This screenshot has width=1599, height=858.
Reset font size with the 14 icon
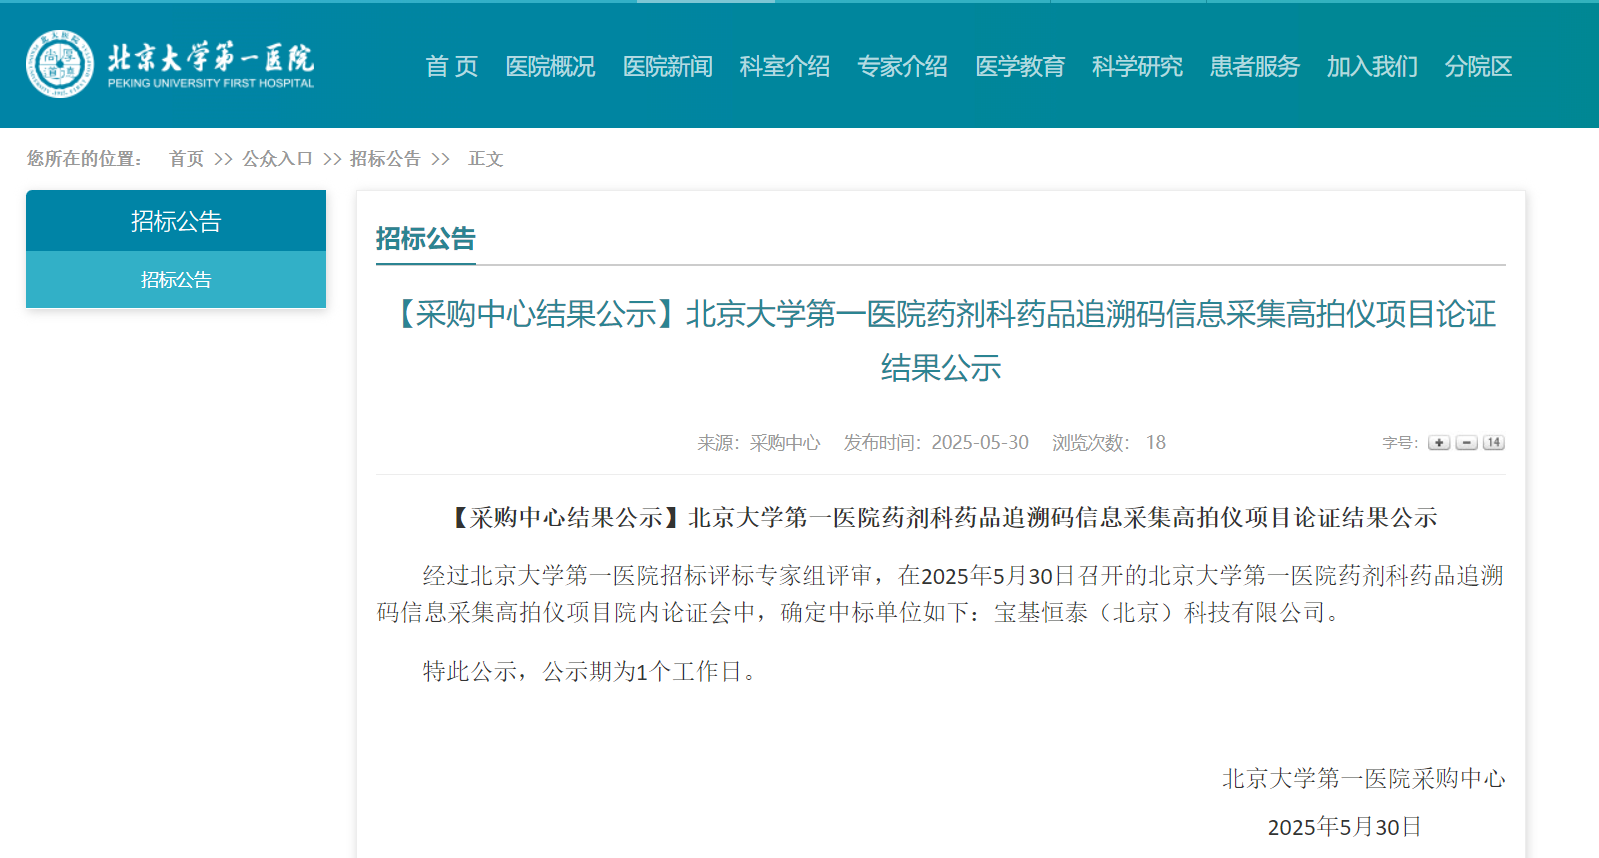point(1493,443)
